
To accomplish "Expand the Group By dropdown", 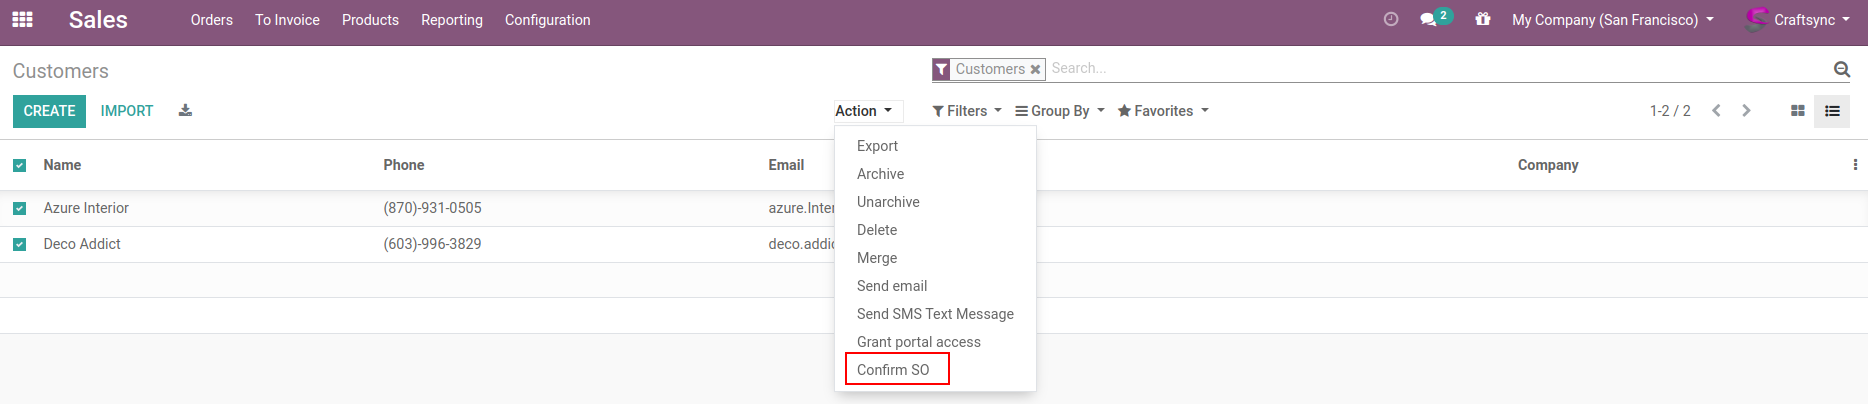I will pos(1059,111).
